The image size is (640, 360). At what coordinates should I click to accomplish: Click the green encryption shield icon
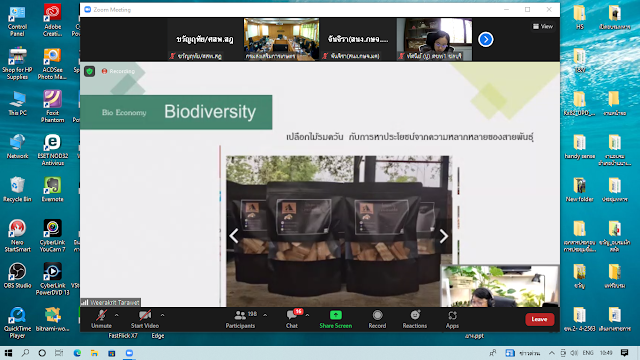pos(90,71)
